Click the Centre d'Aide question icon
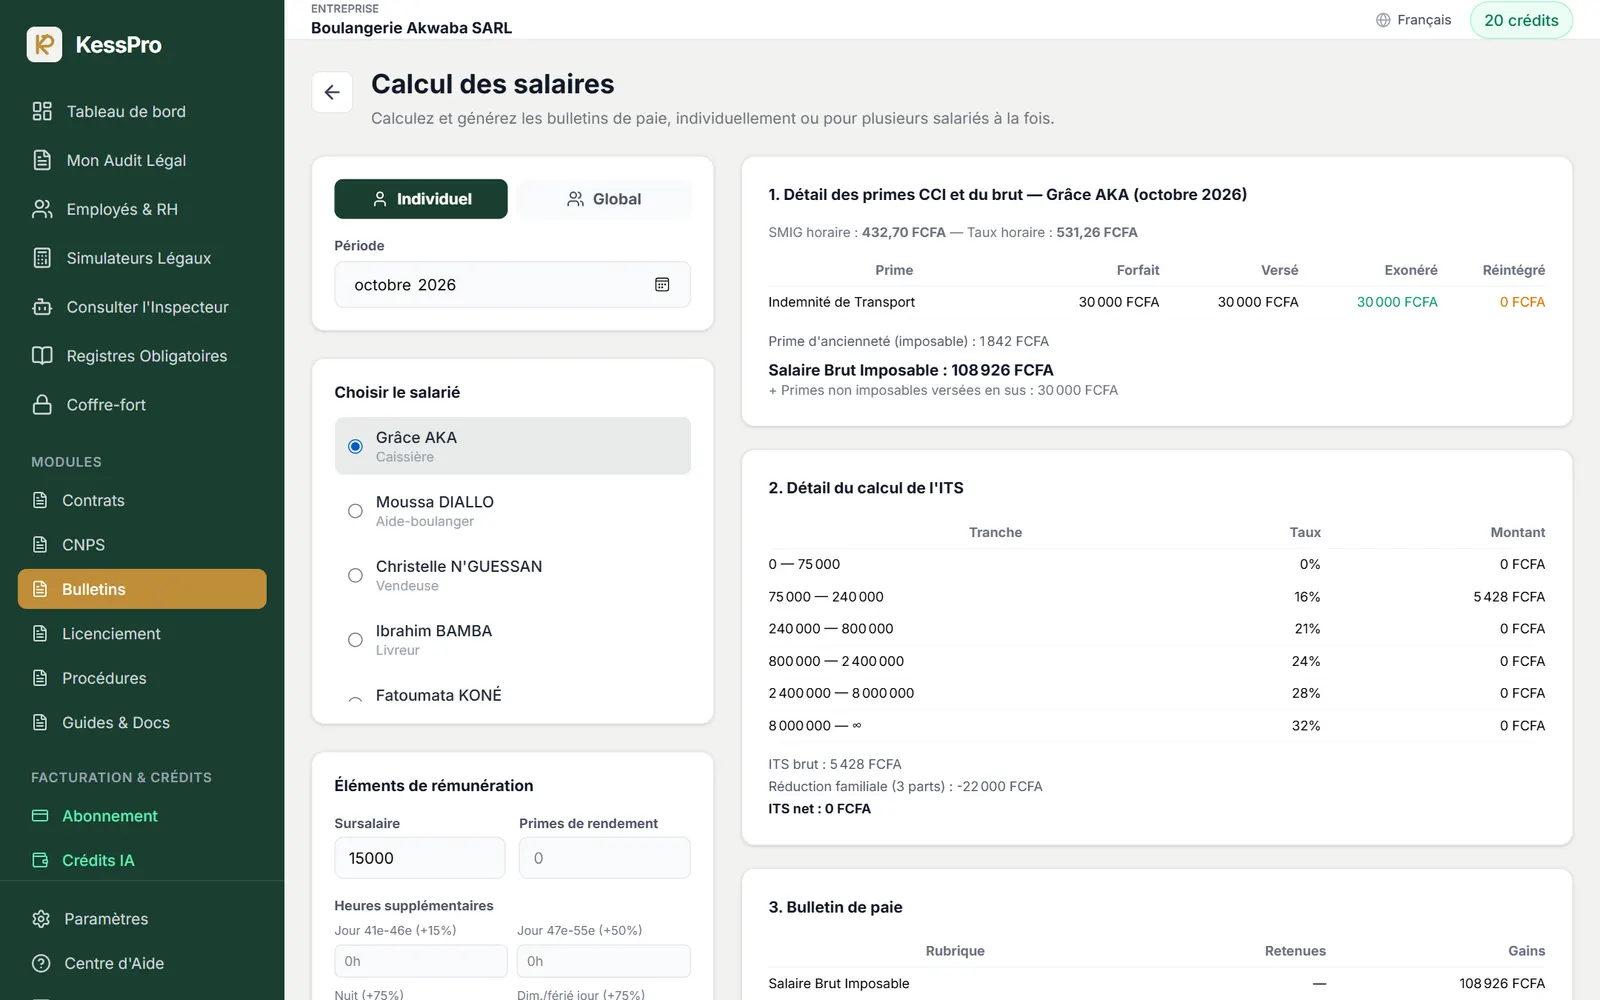Image resolution: width=1600 pixels, height=1000 pixels. point(41,963)
